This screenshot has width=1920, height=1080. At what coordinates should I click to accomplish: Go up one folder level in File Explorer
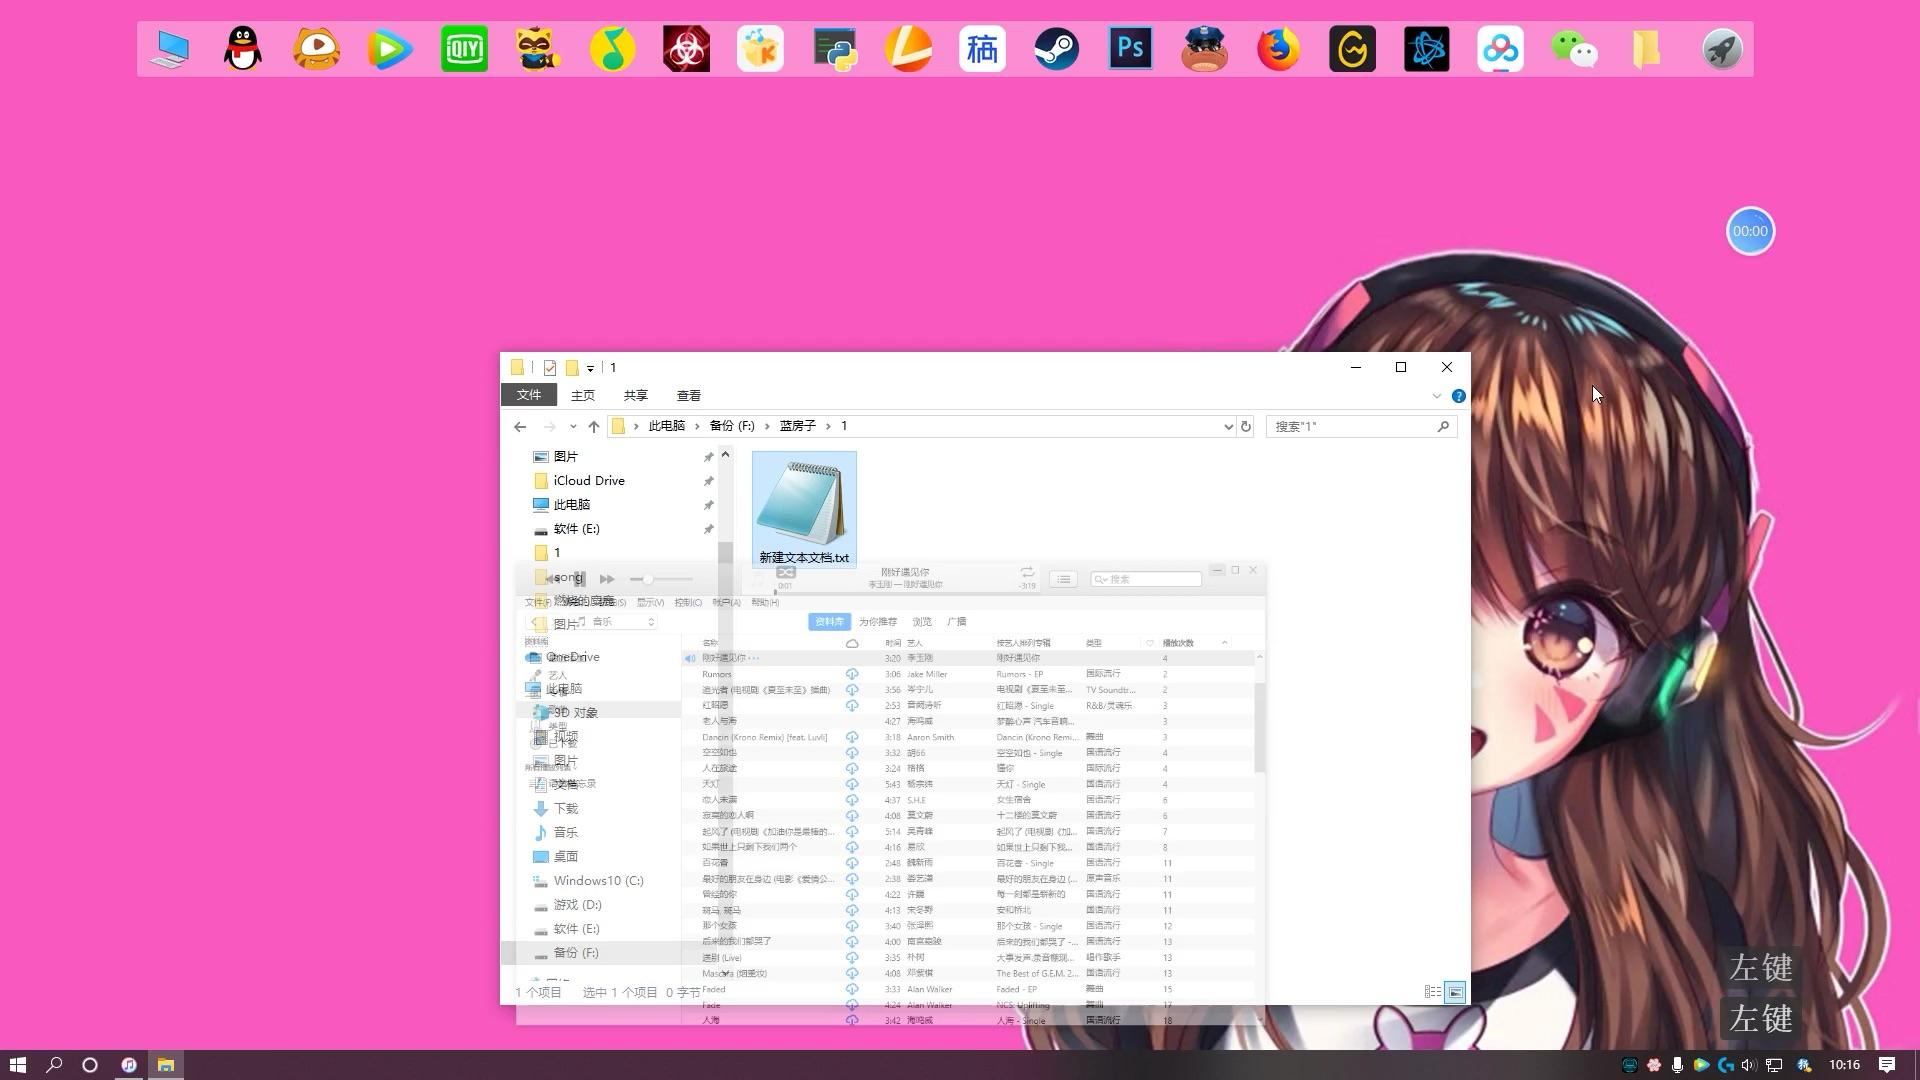pos(594,426)
